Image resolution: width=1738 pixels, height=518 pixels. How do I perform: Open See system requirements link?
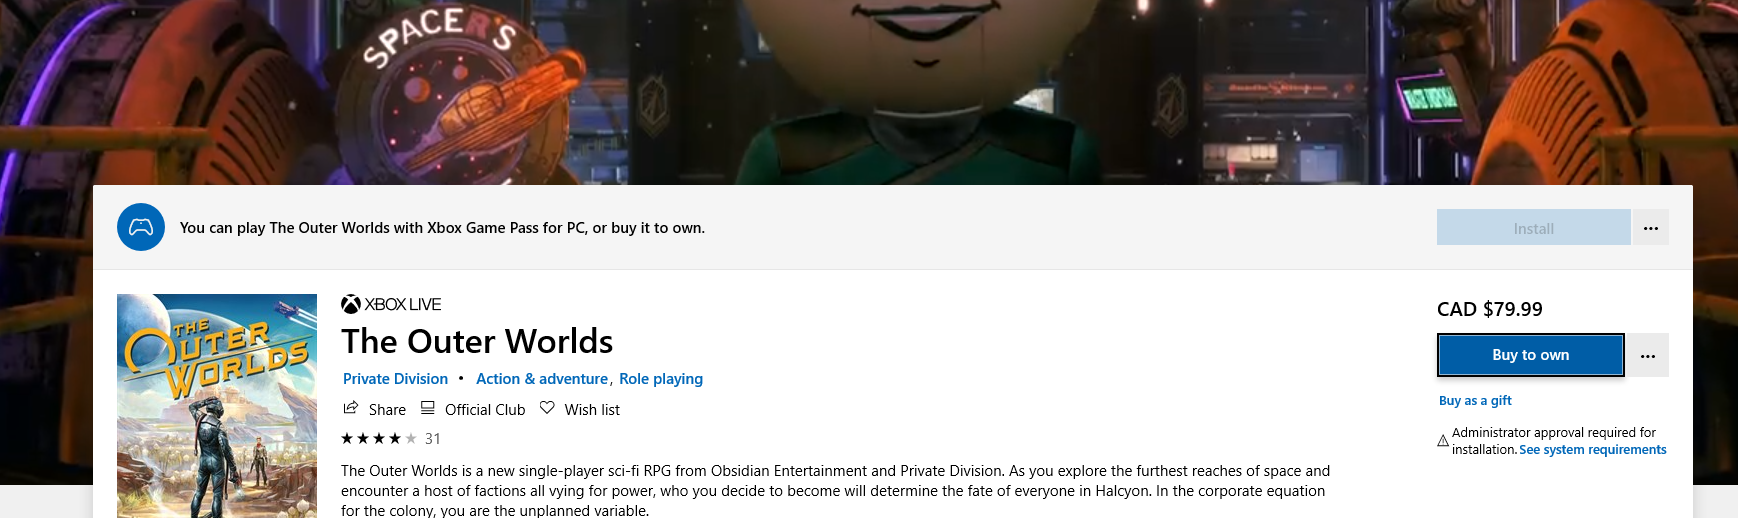pos(1593,450)
